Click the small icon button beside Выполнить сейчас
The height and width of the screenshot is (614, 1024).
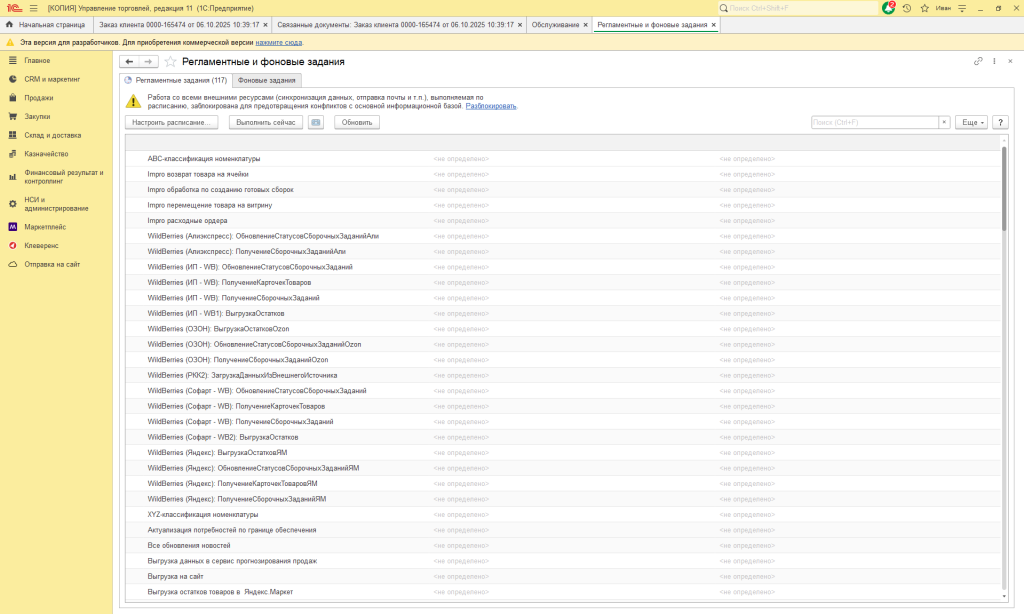pyautogui.click(x=316, y=122)
